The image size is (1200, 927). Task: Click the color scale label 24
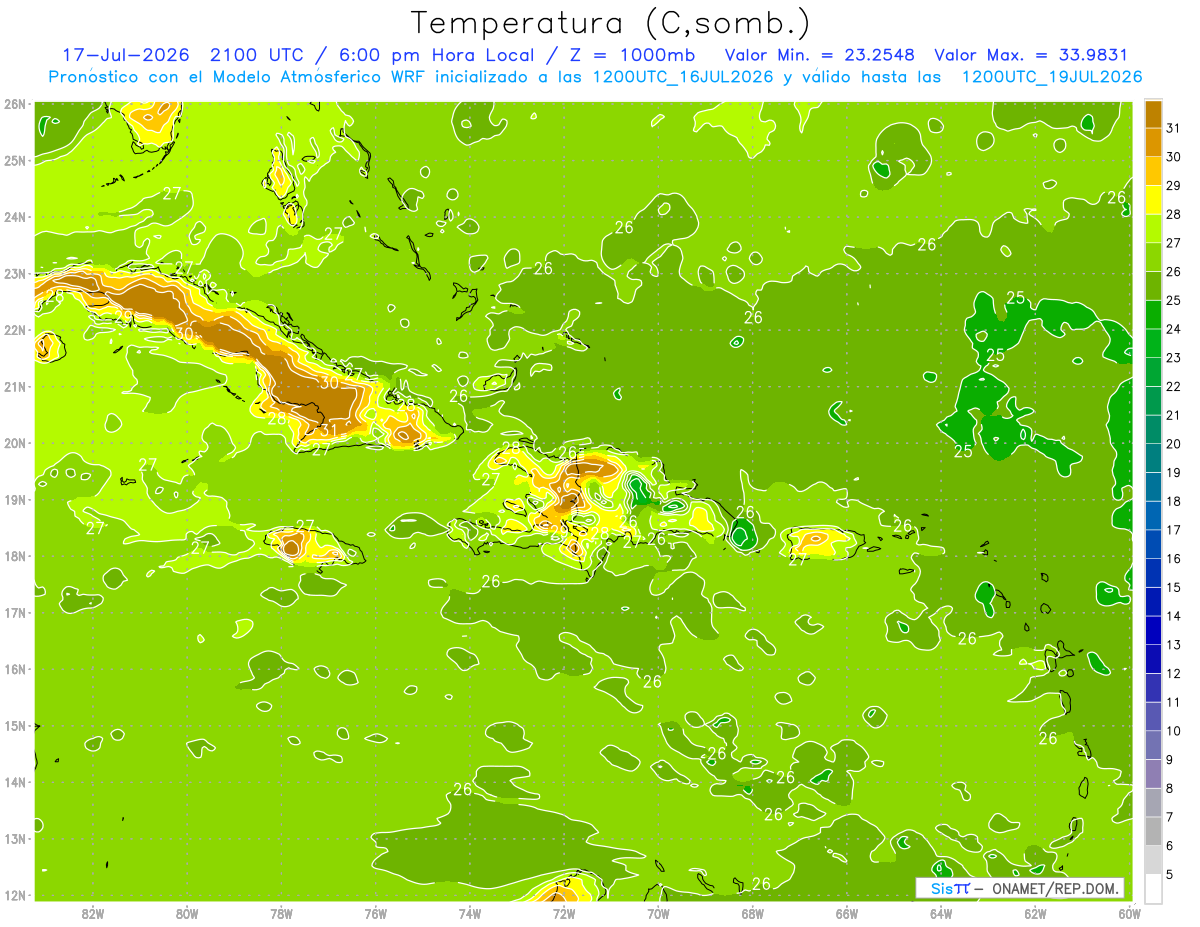pyautogui.click(x=1171, y=329)
